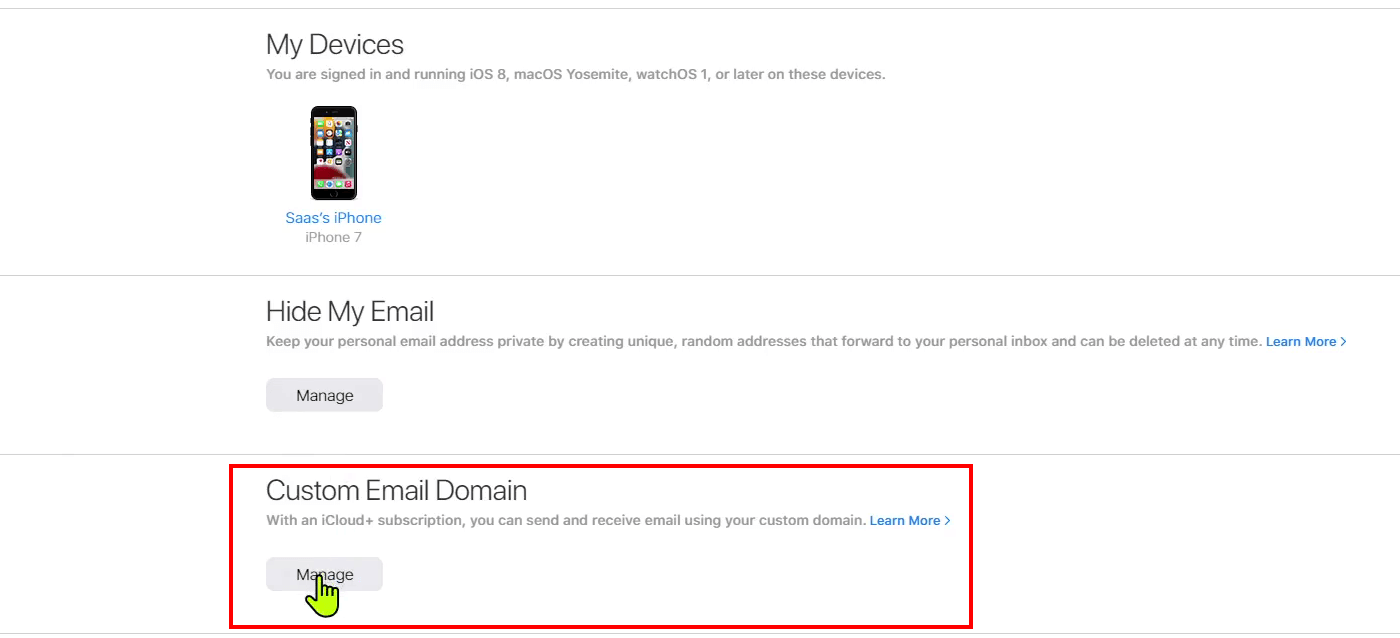
Task: Click the Custom Email Domain section heading
Action: [397, 490]
